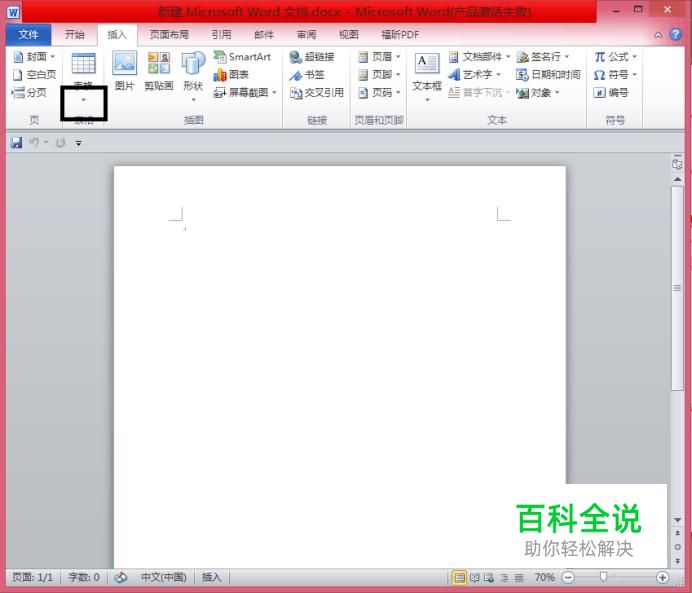This screenshot has width=692, height=593.
Task: Insert a chart (图表)
Action: click(231, 75)
